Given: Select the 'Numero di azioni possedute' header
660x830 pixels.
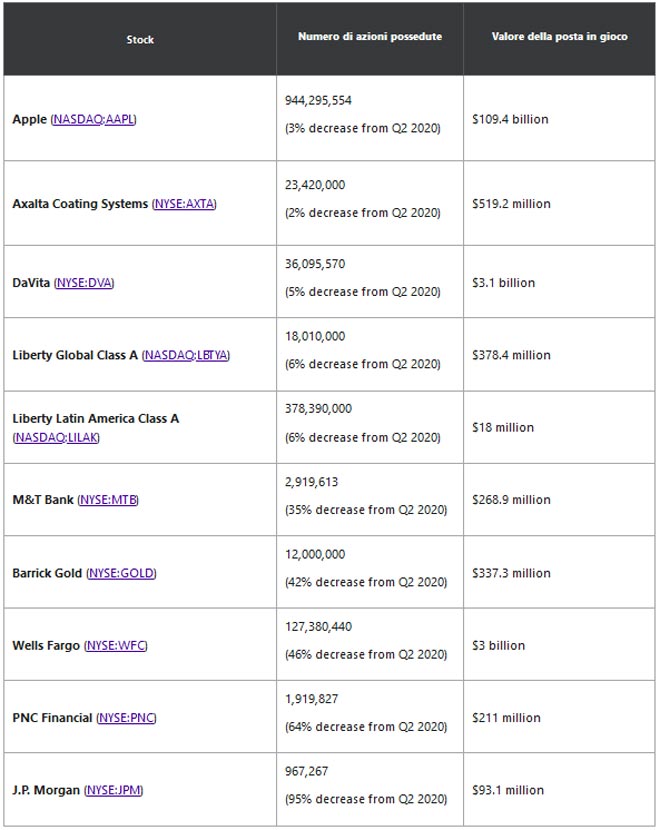Looking at the screenshot, I should tap(370, 37).
